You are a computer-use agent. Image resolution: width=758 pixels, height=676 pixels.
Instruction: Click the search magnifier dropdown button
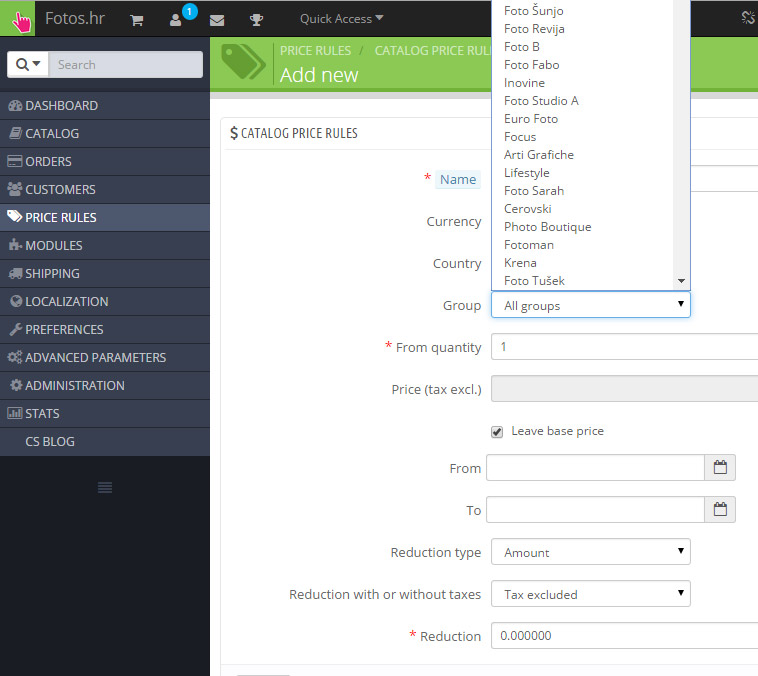[x=28, y=64]
